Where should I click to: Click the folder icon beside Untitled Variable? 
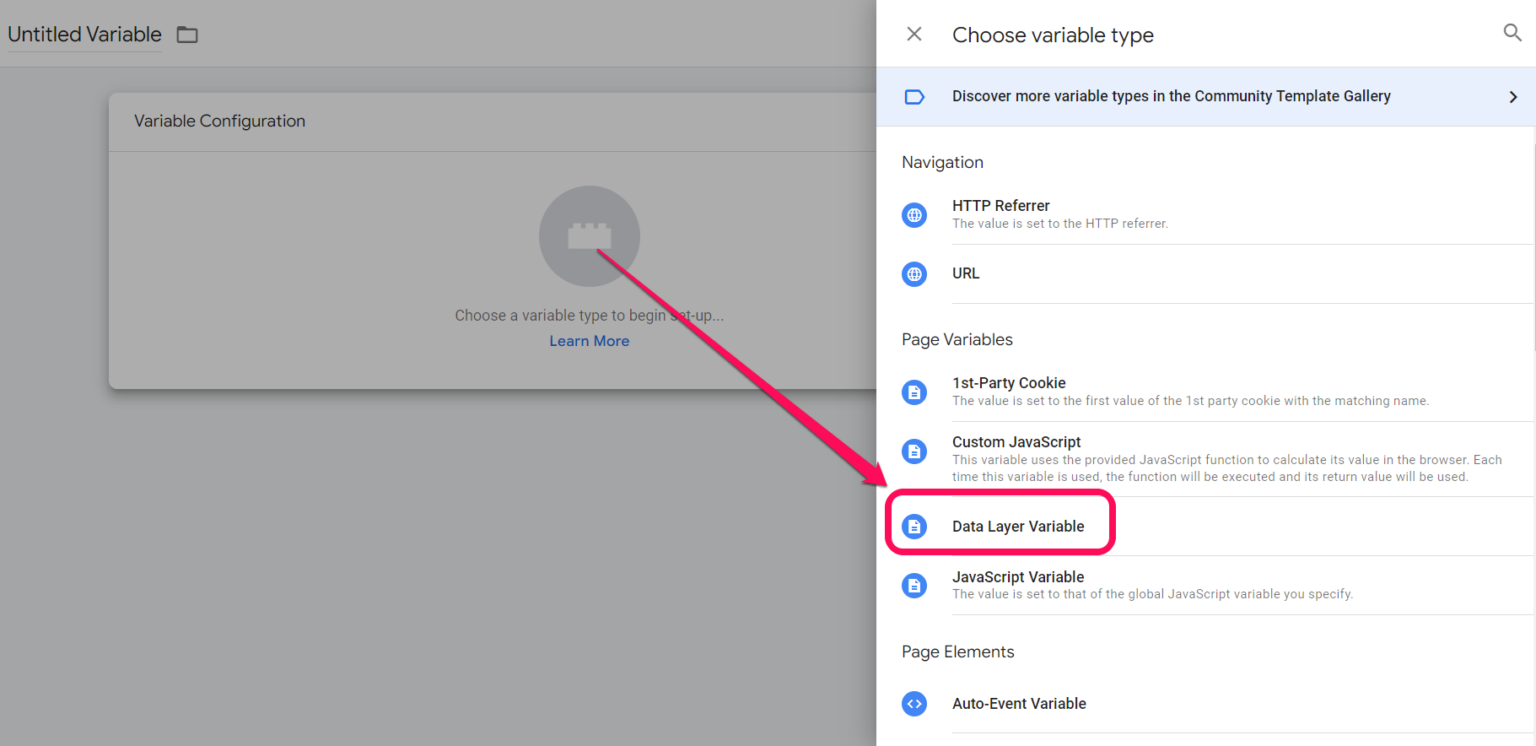tap(186, 33)
